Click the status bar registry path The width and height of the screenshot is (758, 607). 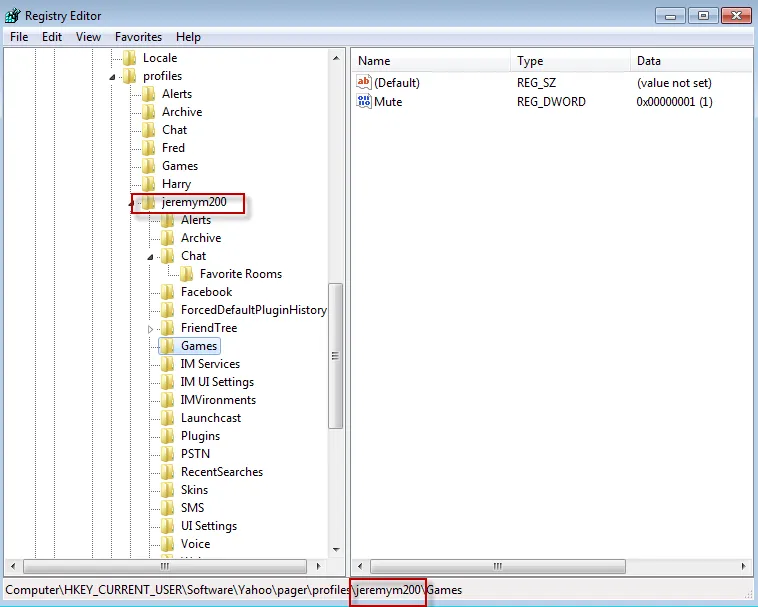[x=233, y=590]
